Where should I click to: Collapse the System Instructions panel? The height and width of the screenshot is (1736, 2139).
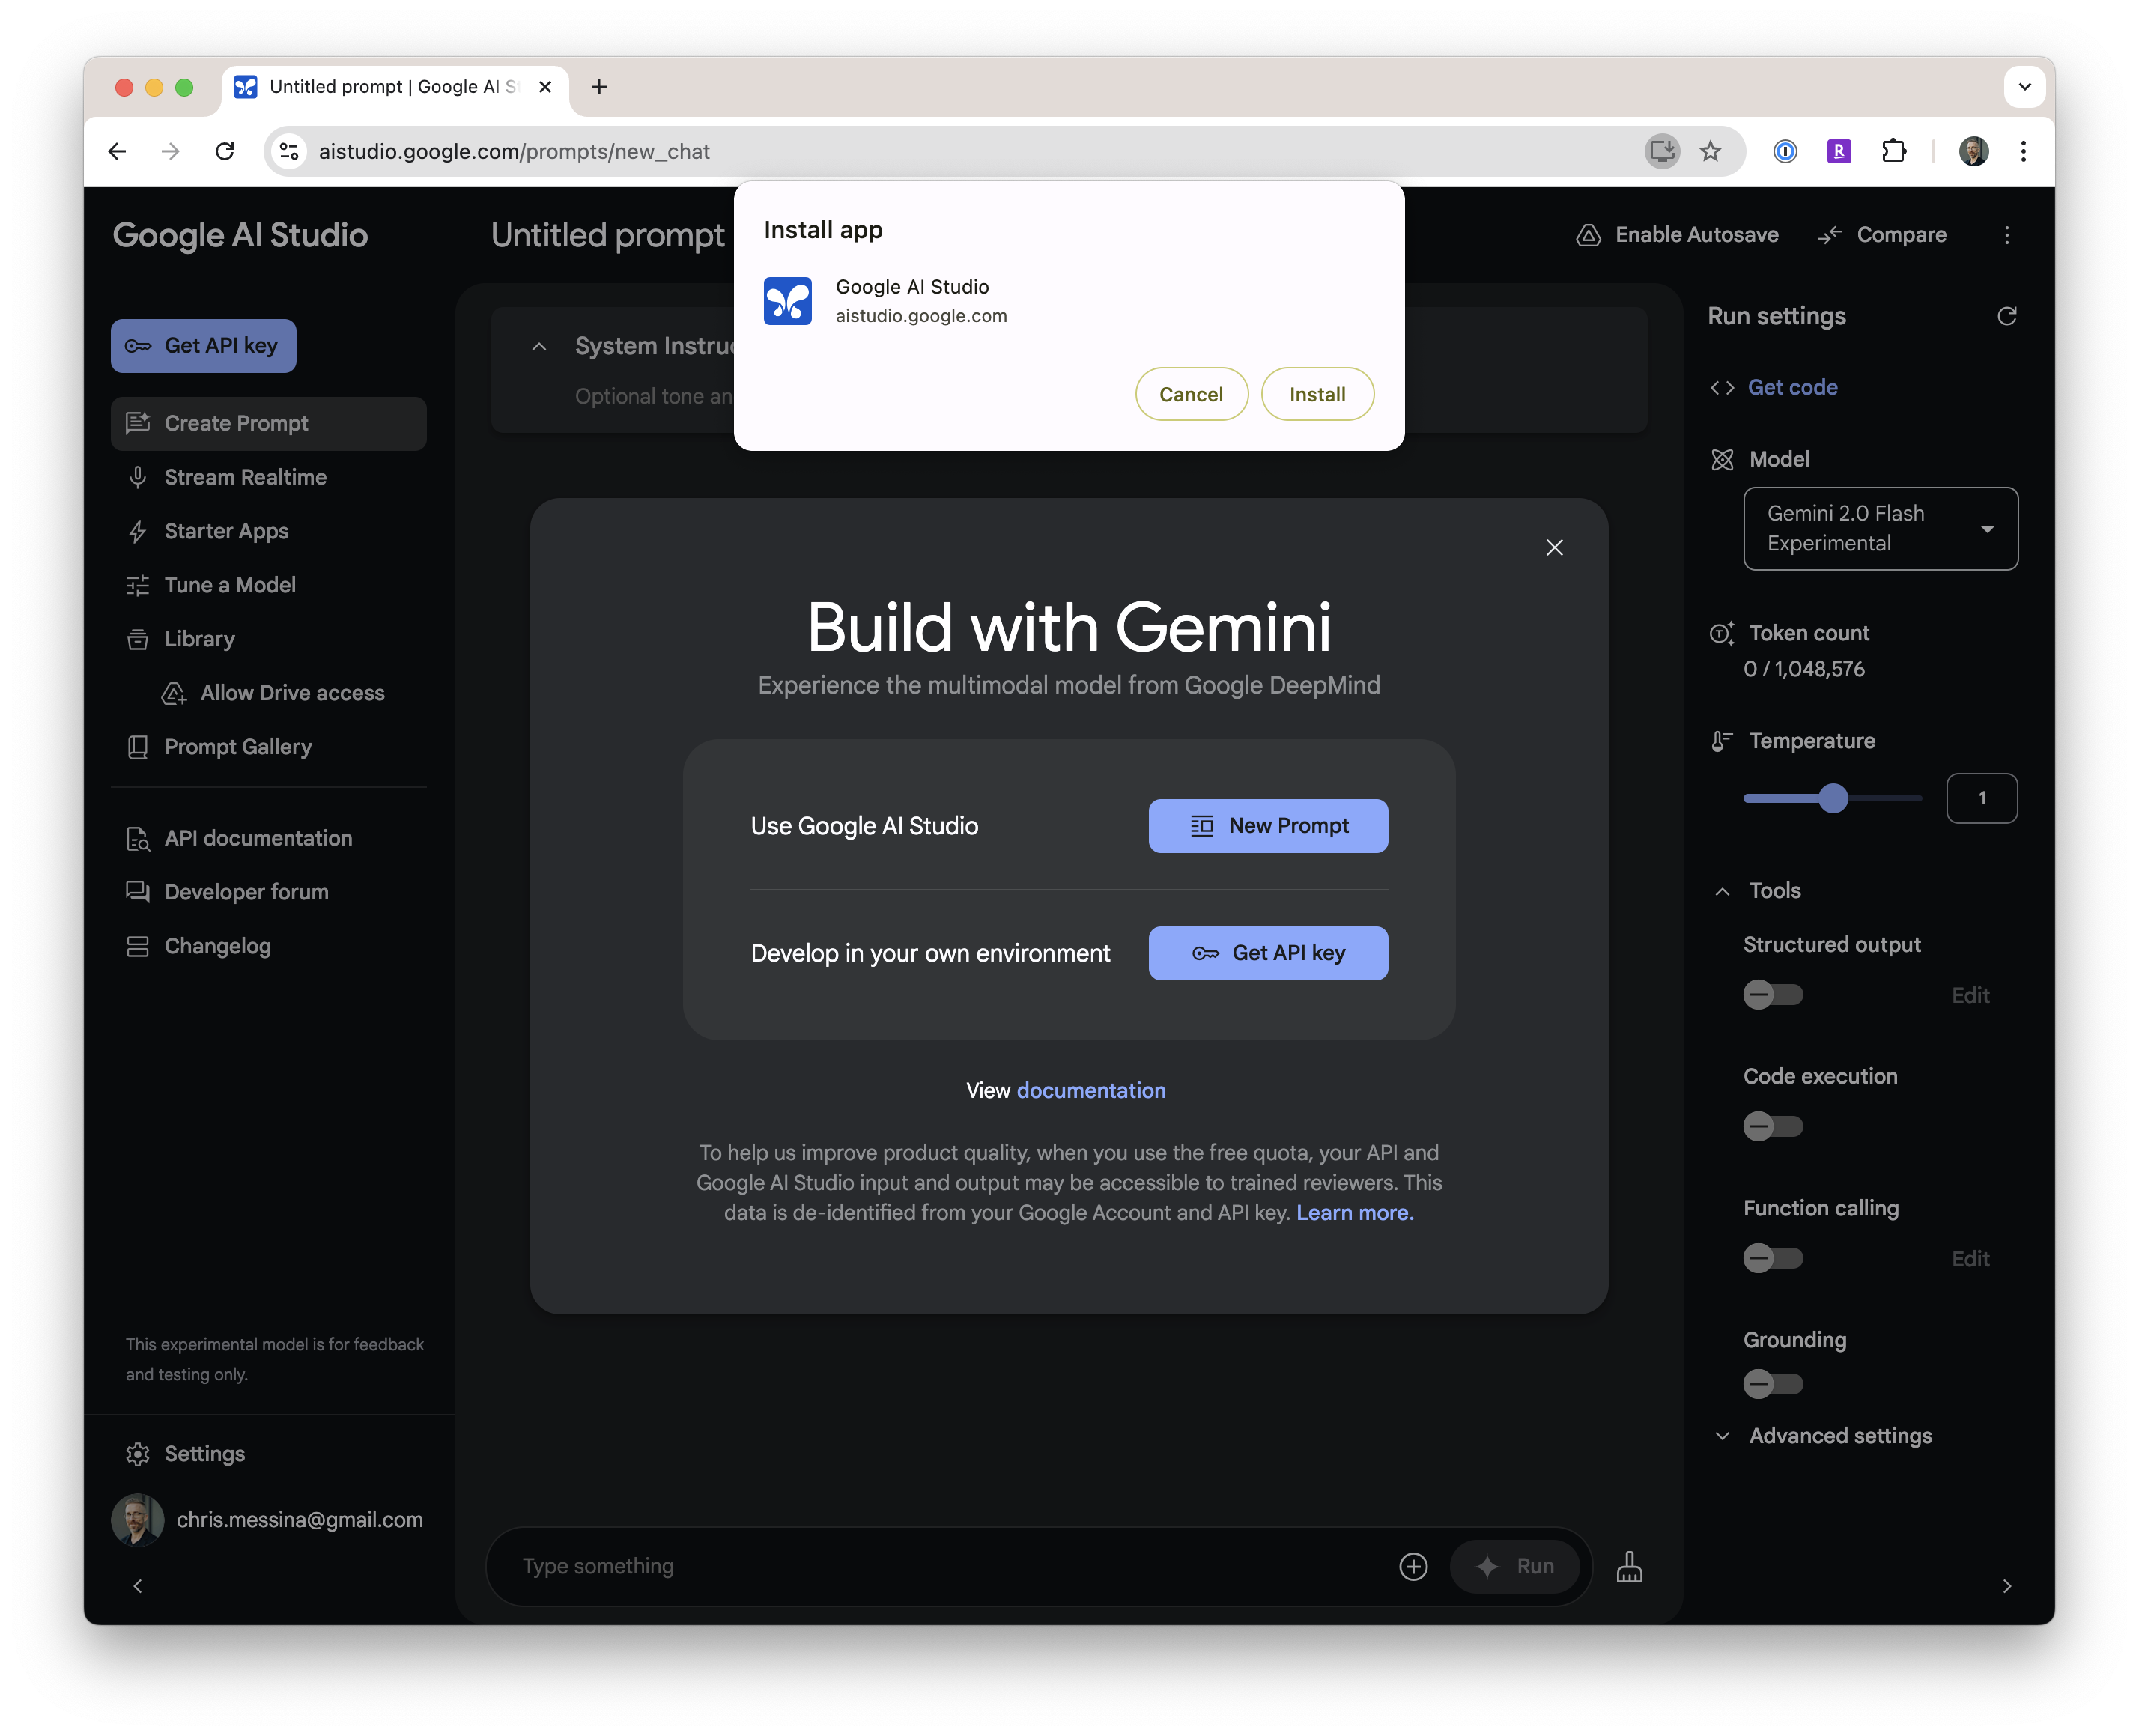coord(539,346)
